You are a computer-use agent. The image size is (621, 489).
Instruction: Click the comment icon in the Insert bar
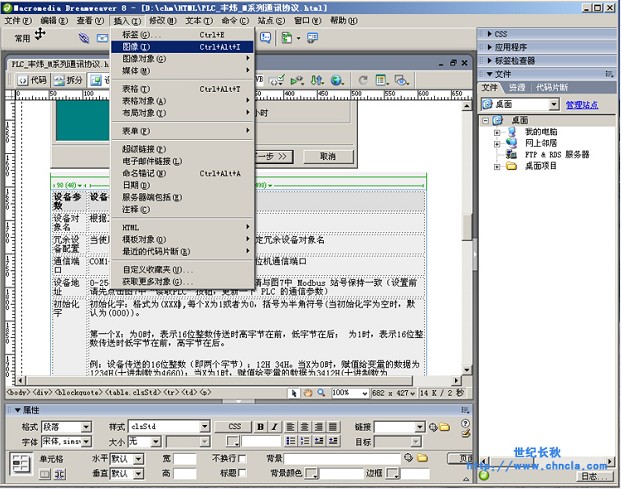pyautogui.click(x=266, y=38)
